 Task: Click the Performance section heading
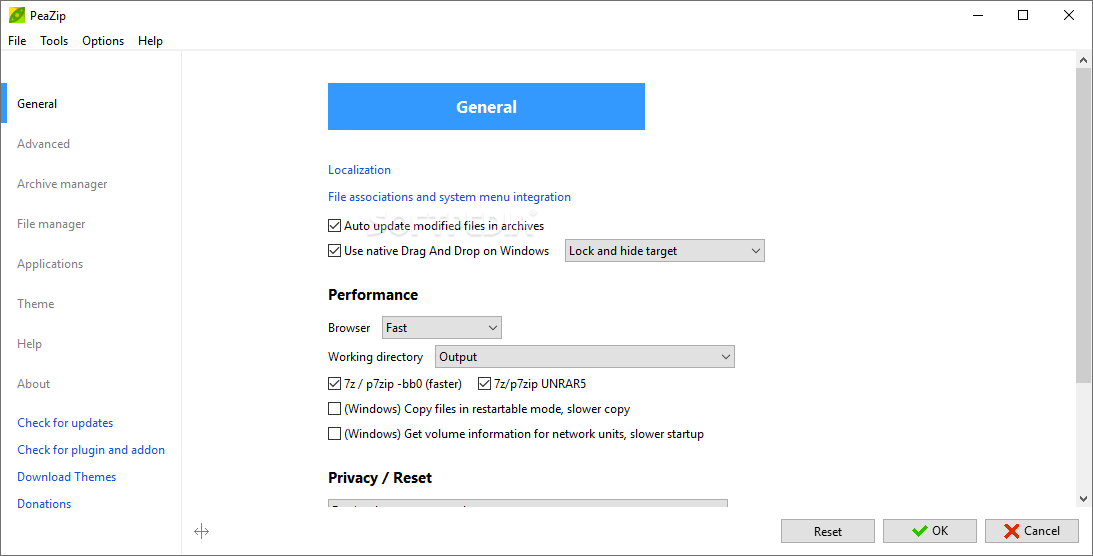373,295
